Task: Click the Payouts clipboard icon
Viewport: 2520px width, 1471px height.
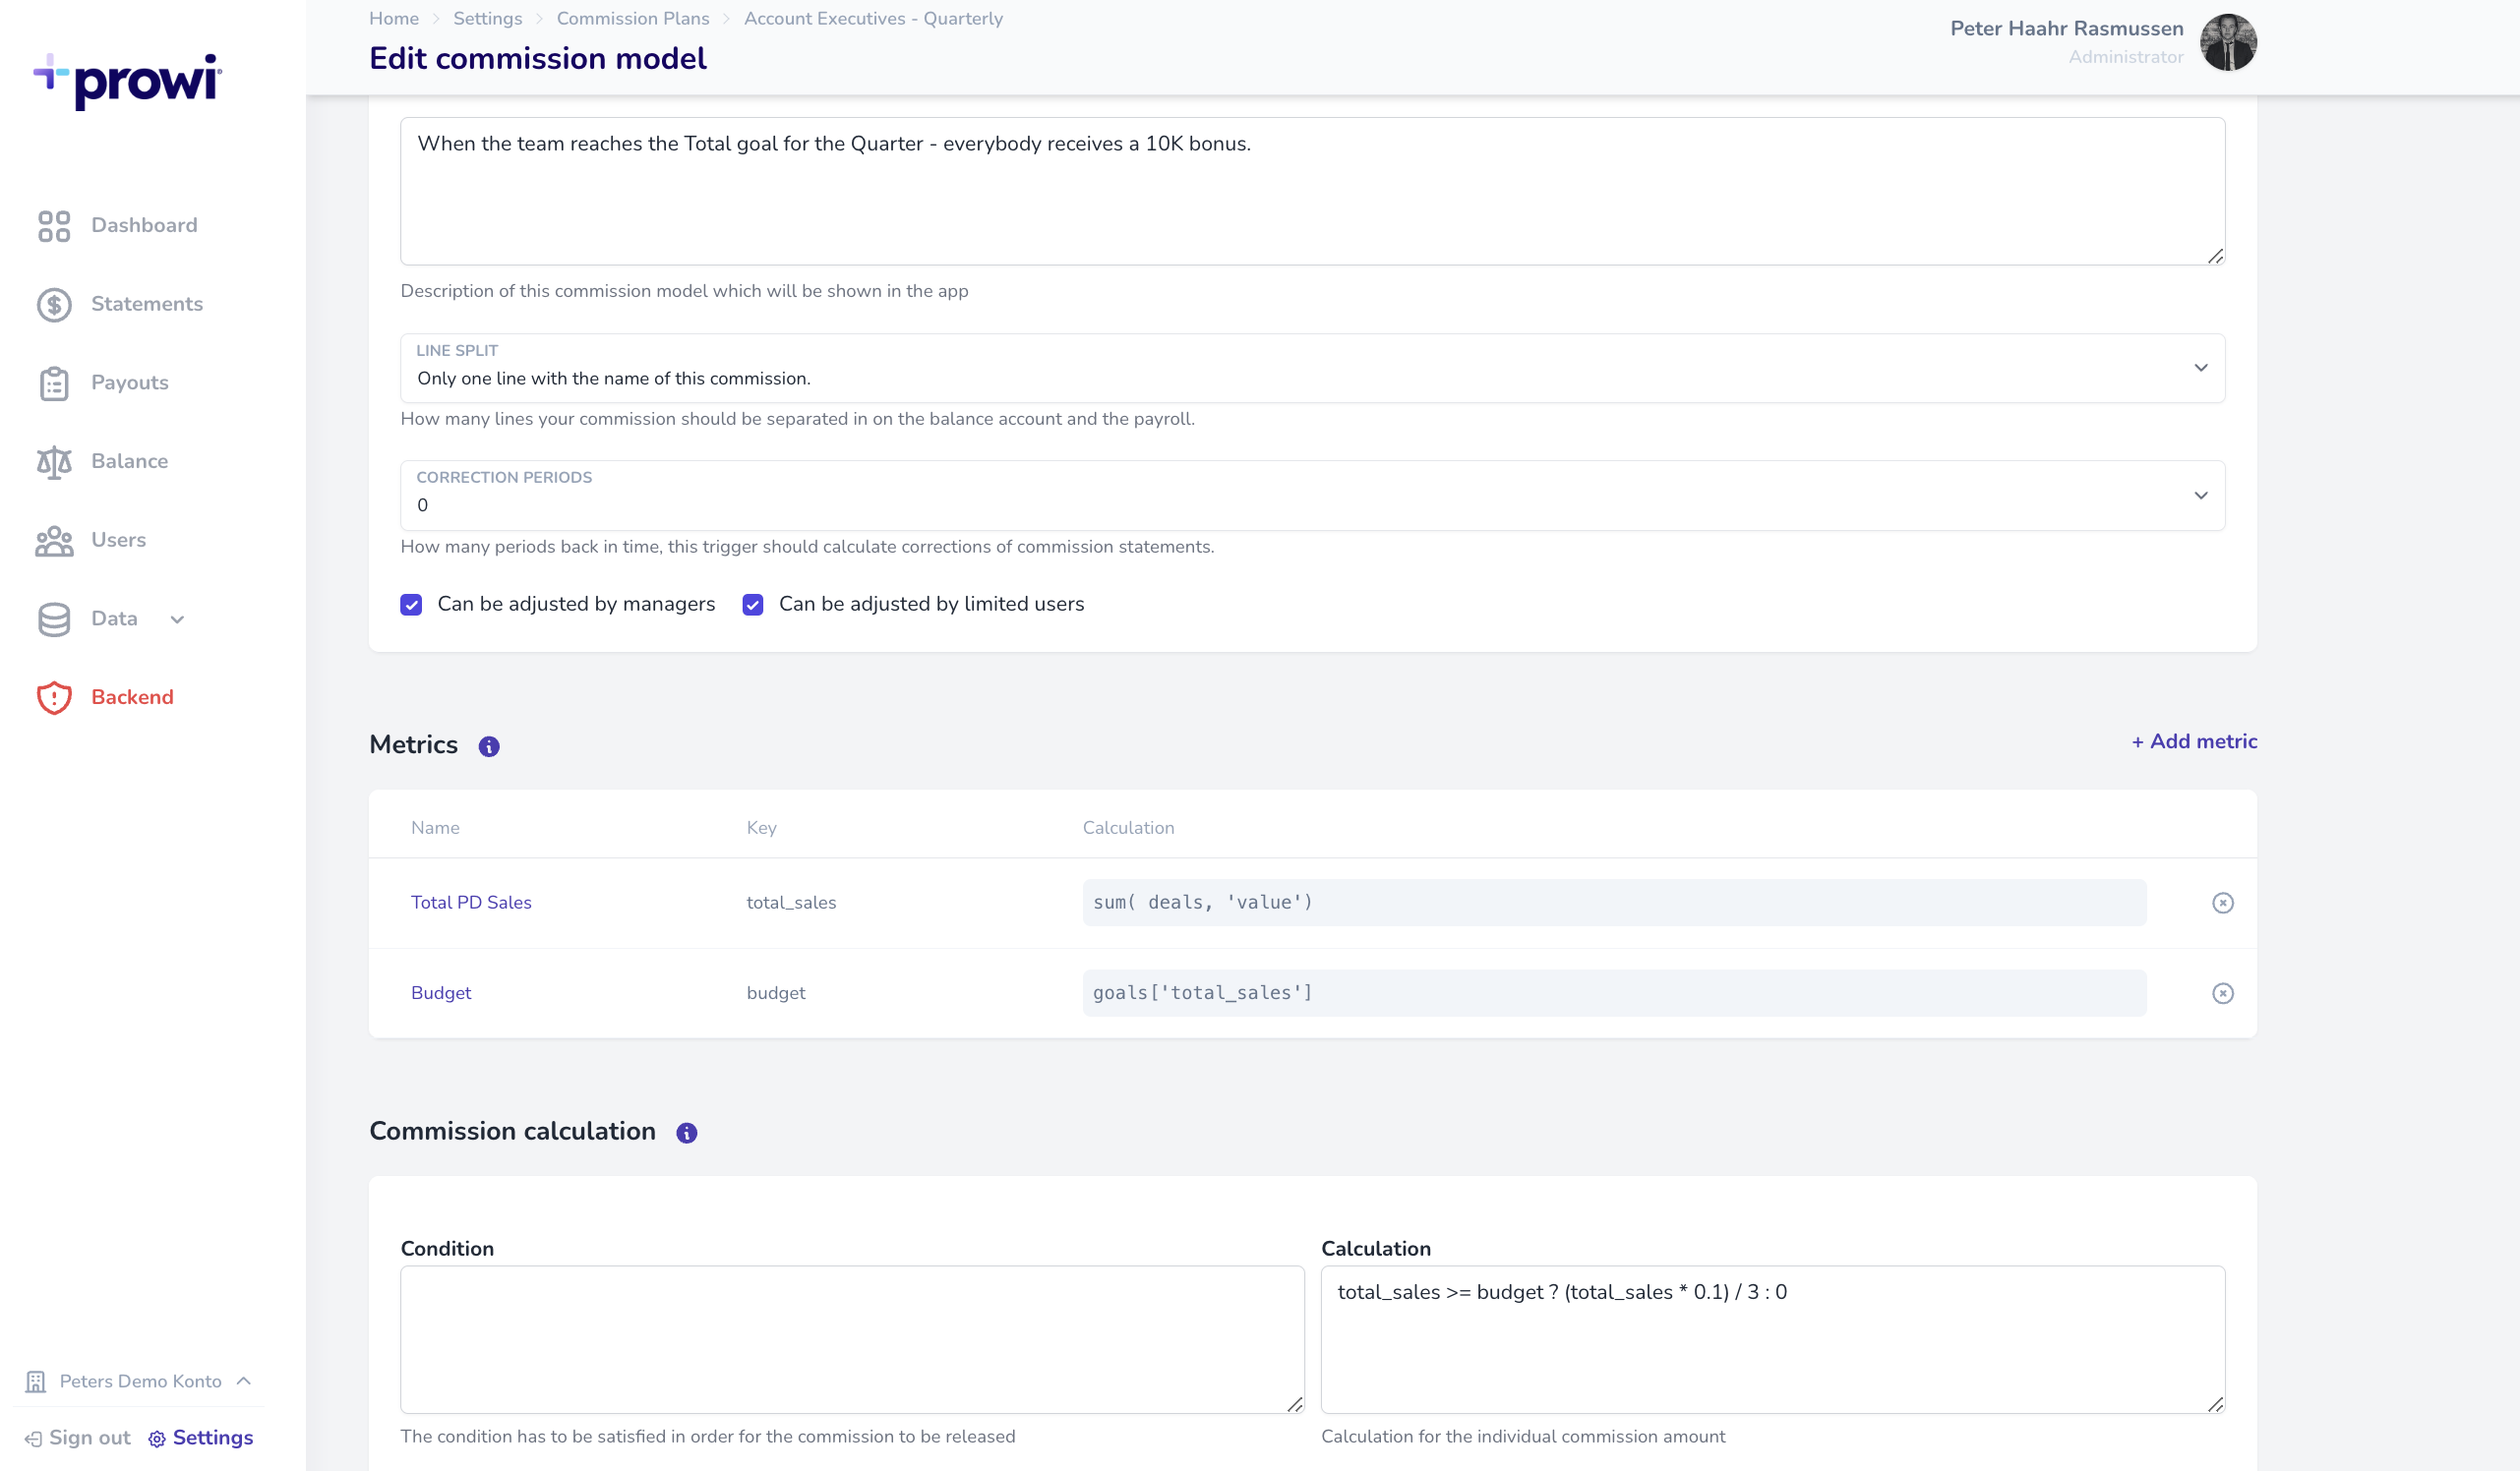Action: click(54, 384)
